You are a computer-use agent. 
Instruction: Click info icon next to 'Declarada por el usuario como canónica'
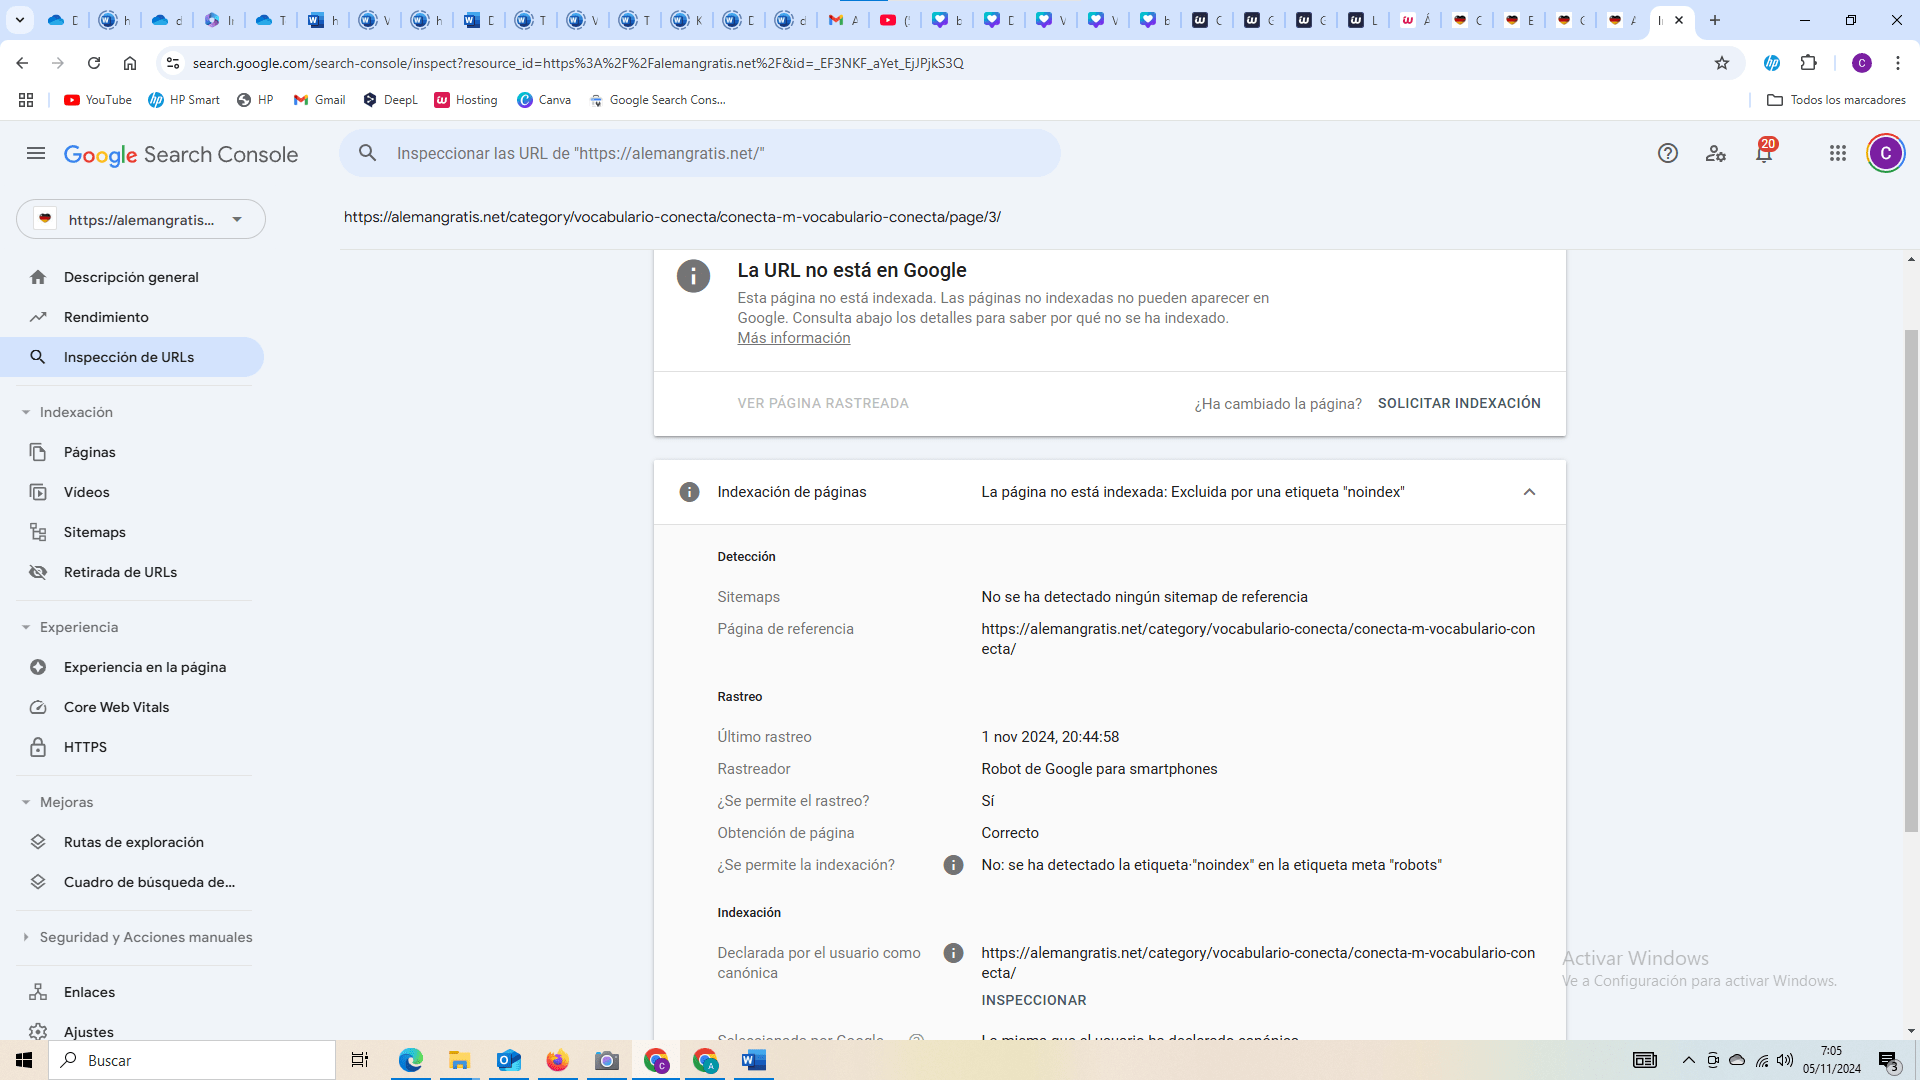click(953, 953)
